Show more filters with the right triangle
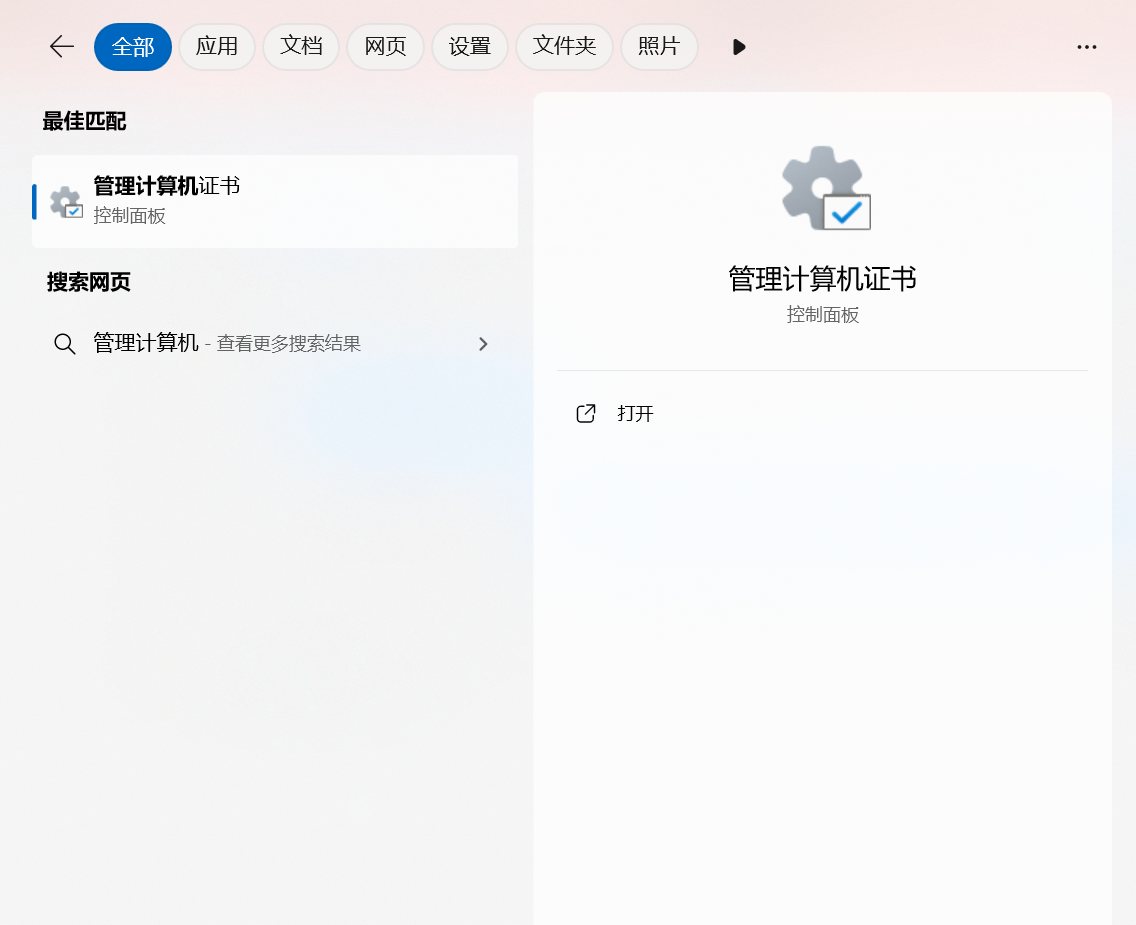Viewport: 1136px width, 925px height. tap(738, 47)
